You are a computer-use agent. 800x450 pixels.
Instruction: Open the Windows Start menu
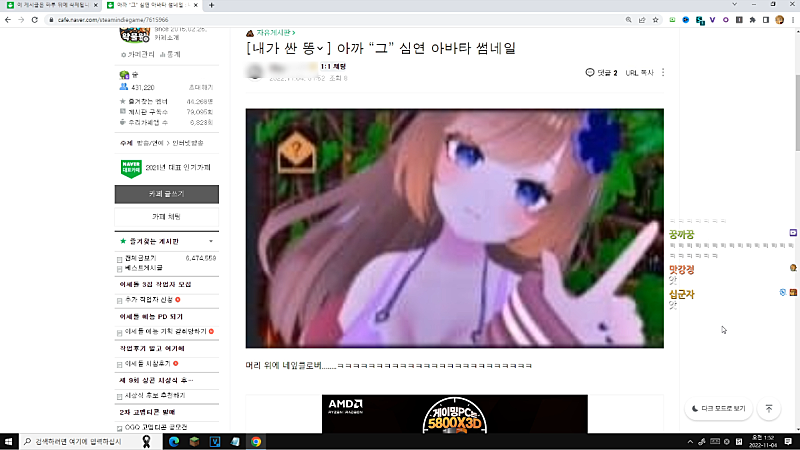click(x=9, y=441)
